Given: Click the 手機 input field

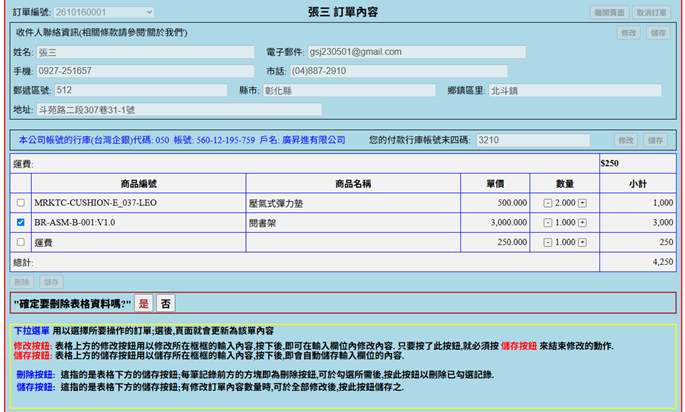Looking at the screenshot, I should 145,71.
